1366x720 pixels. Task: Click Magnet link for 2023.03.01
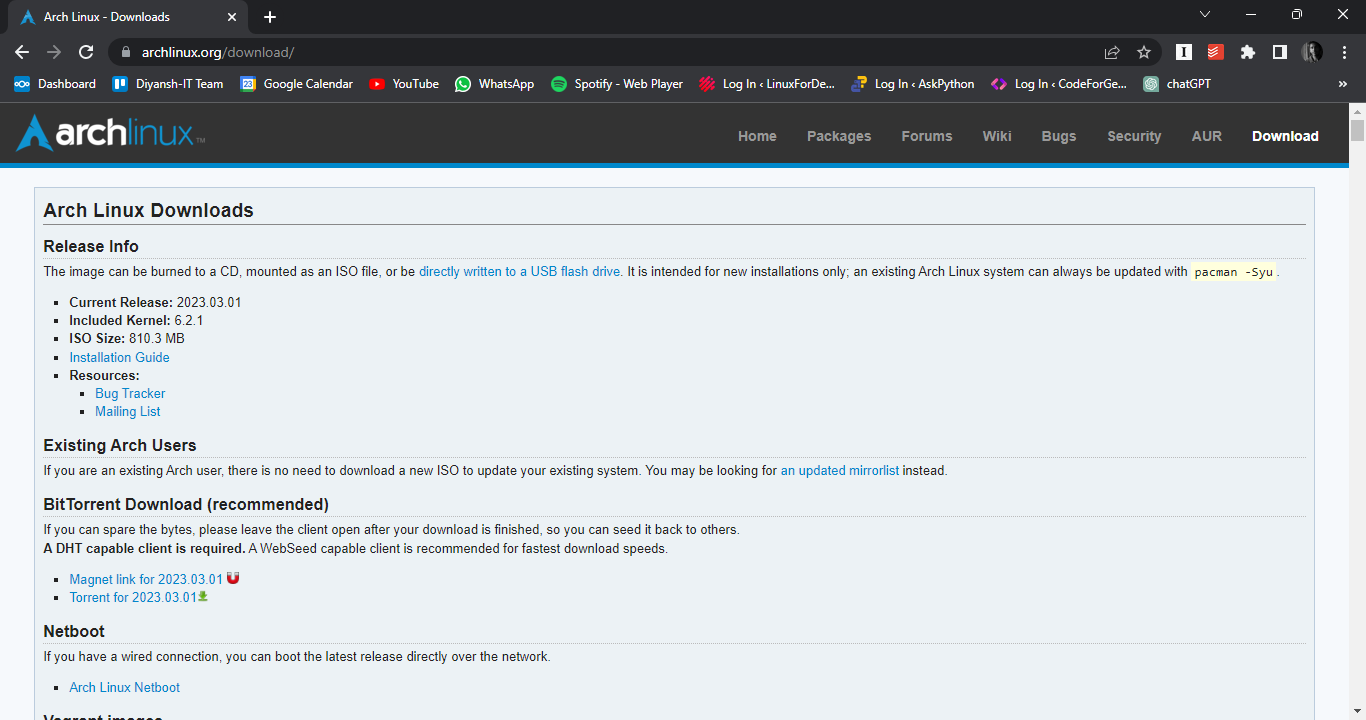click(146, 579)
